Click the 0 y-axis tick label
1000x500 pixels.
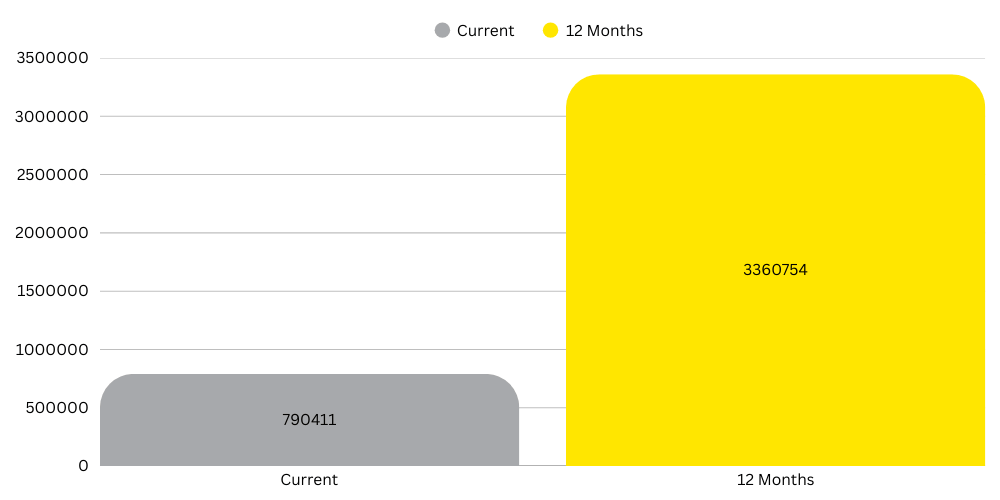point(82,466)
